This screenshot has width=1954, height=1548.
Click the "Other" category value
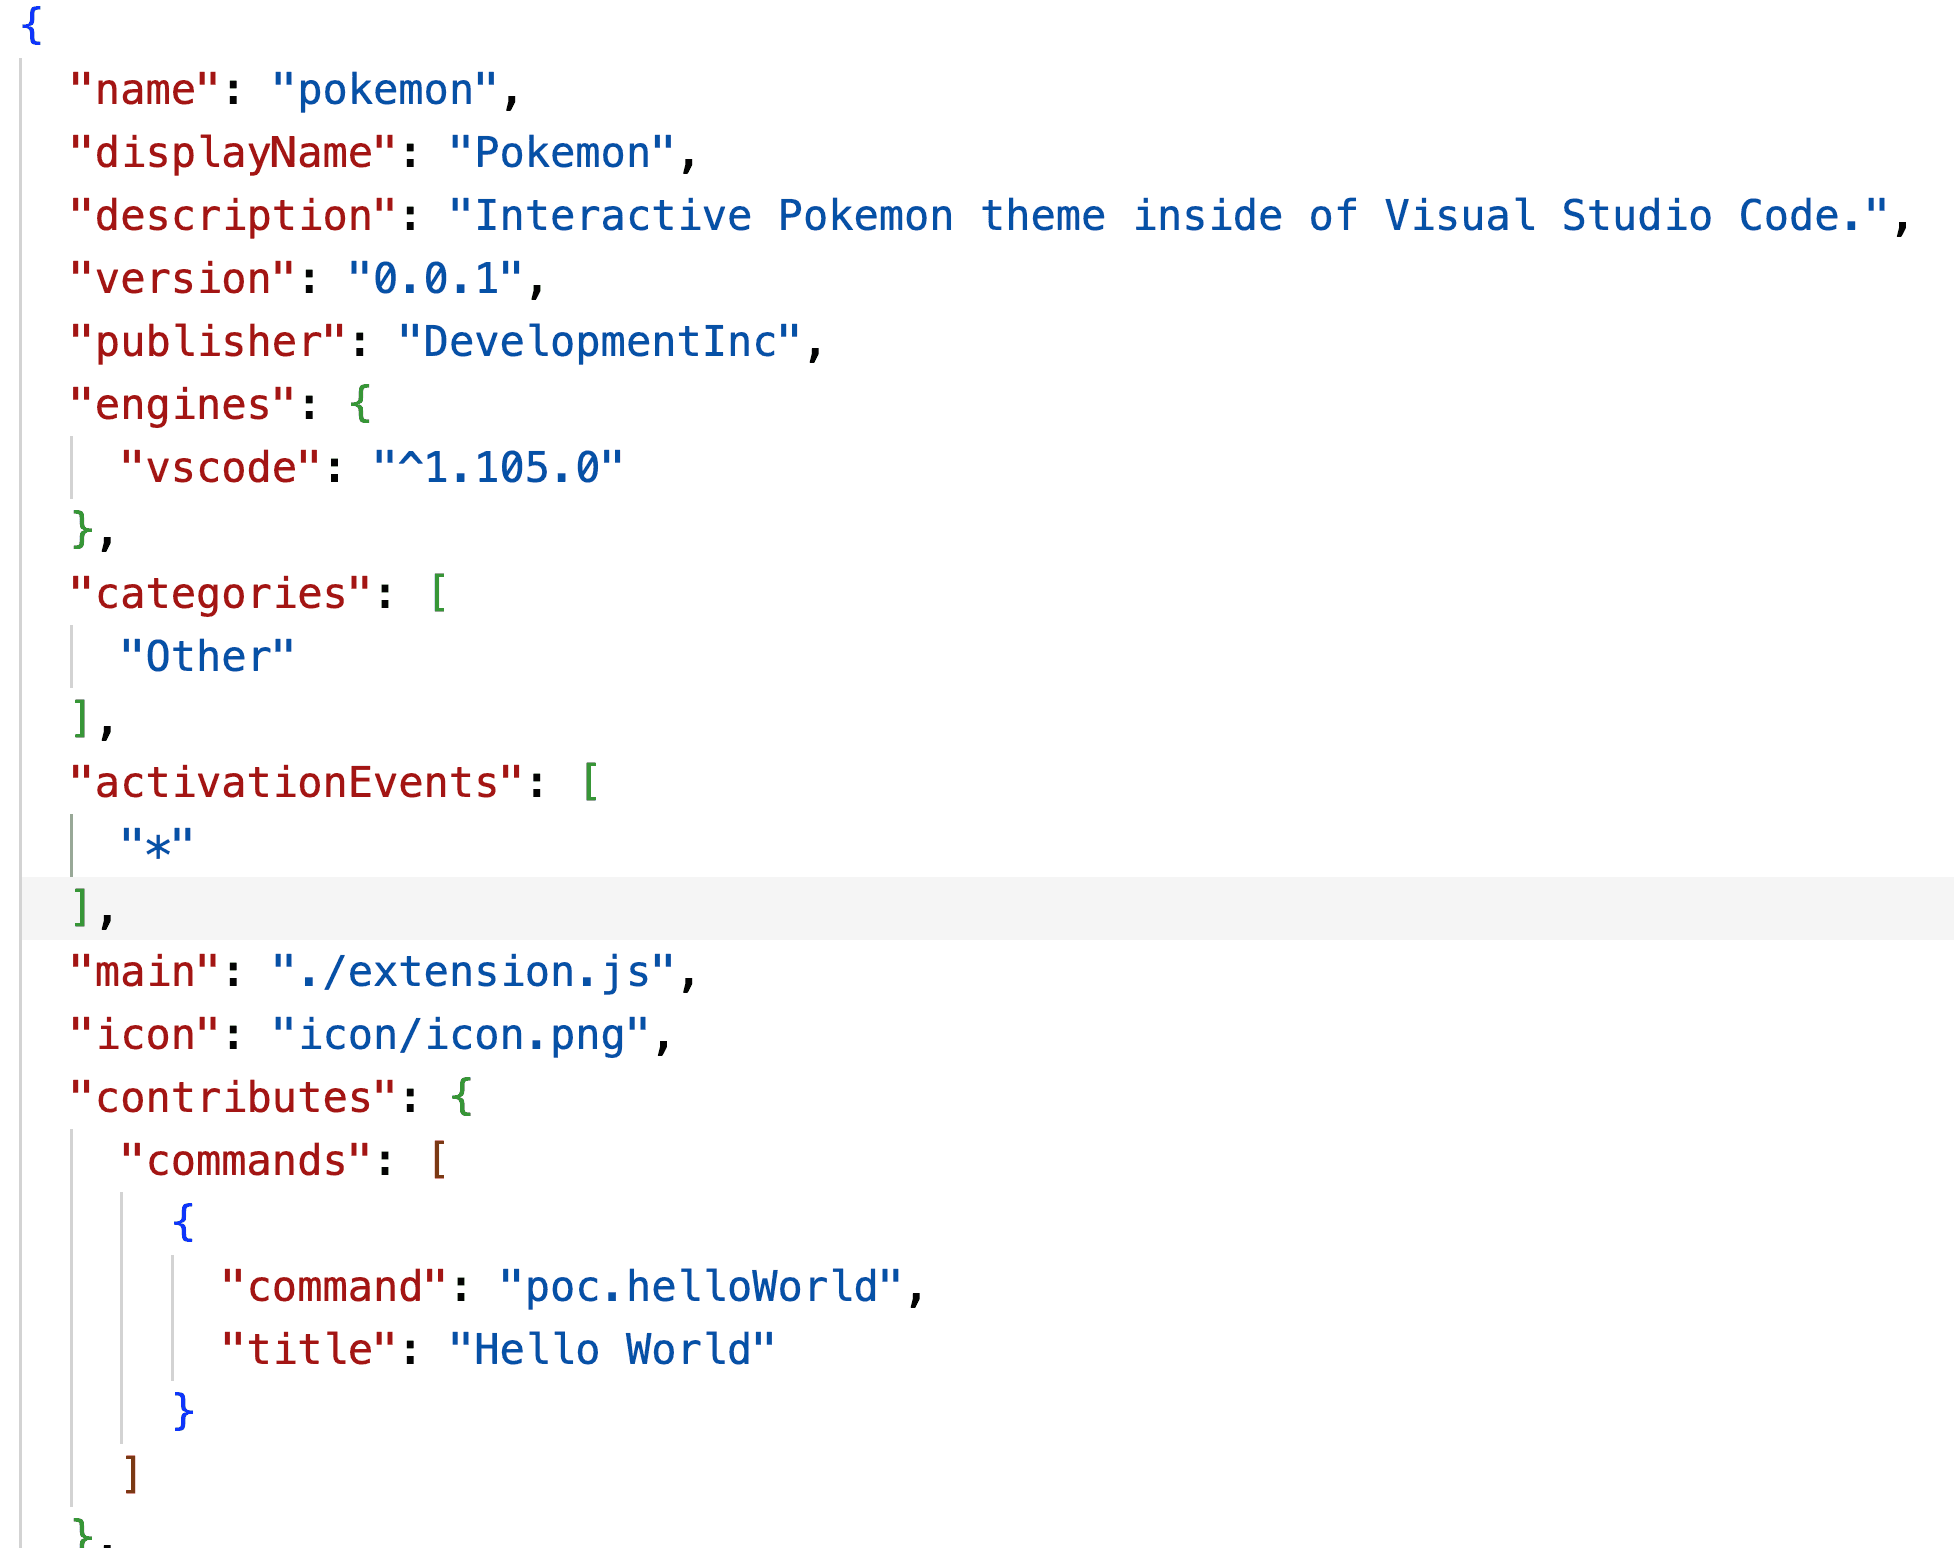click(x=207, y=658)
